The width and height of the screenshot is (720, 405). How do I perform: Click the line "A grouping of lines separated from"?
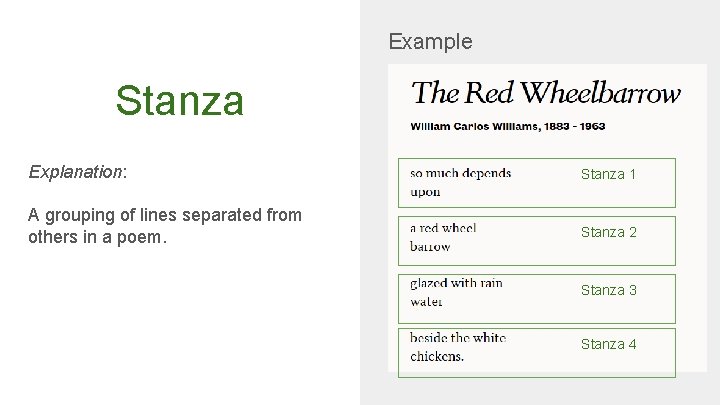click(x=165, y=215)
